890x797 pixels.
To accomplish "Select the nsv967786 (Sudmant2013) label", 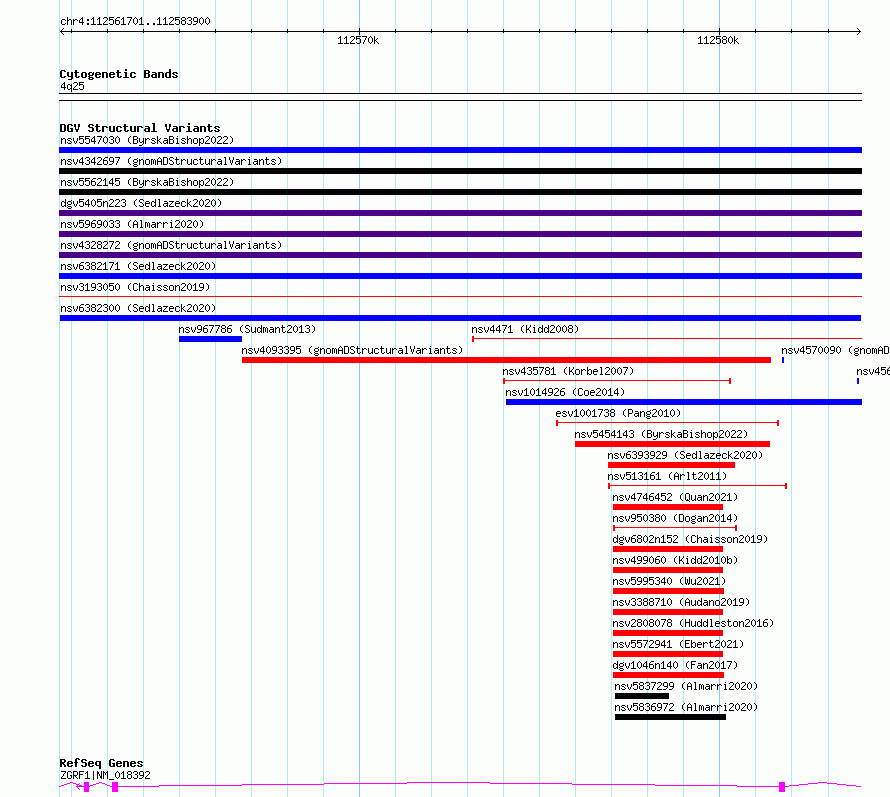I will pos(247,329).
